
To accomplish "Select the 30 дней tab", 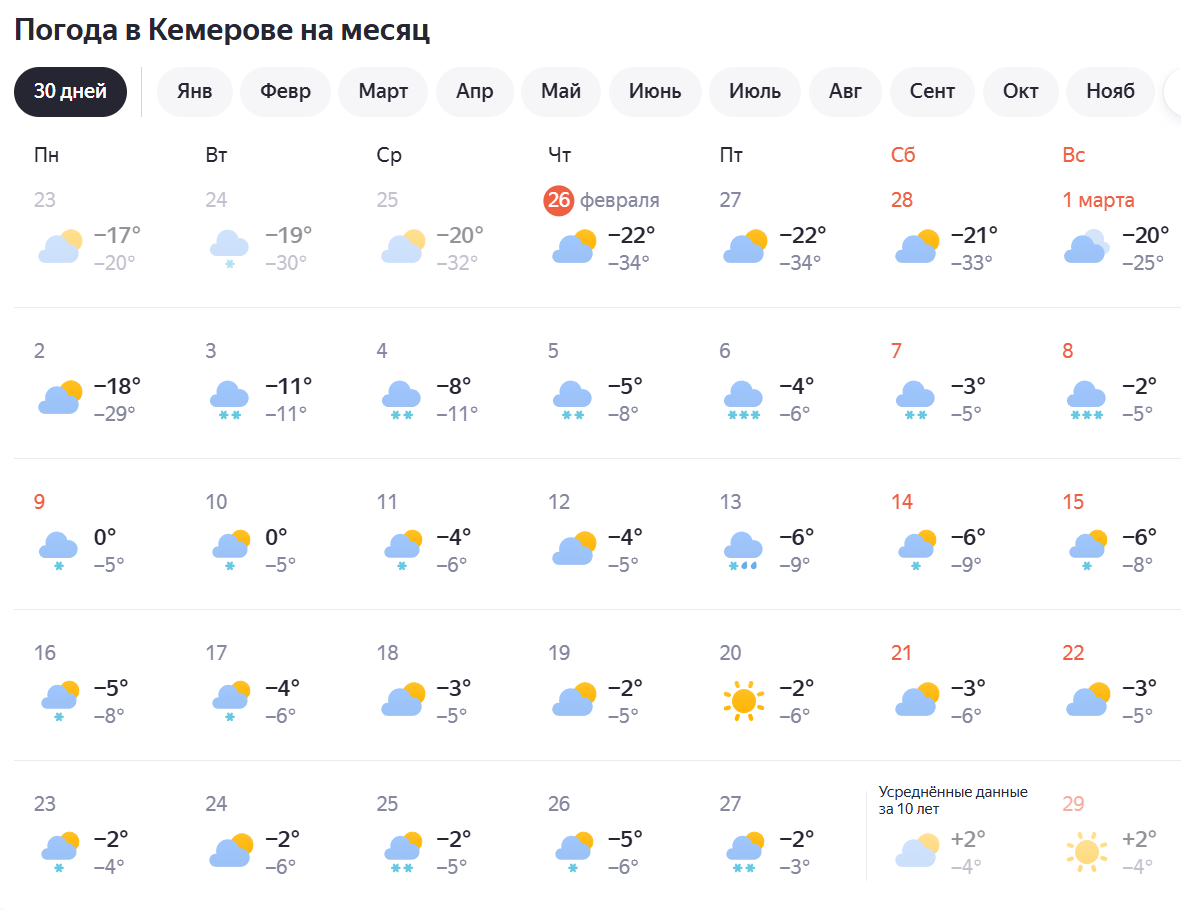I will pyautogui.click(x=70, y=92).
